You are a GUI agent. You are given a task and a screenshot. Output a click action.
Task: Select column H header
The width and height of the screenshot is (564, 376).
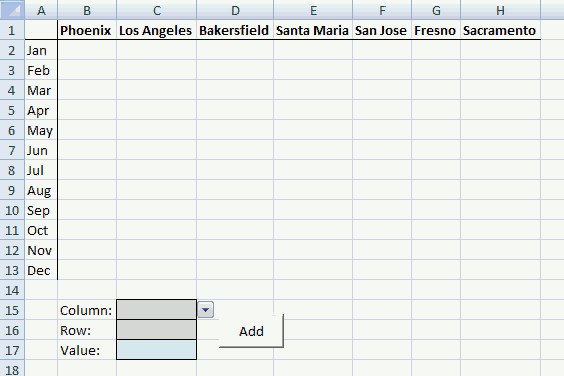click(x=500, y=10)
